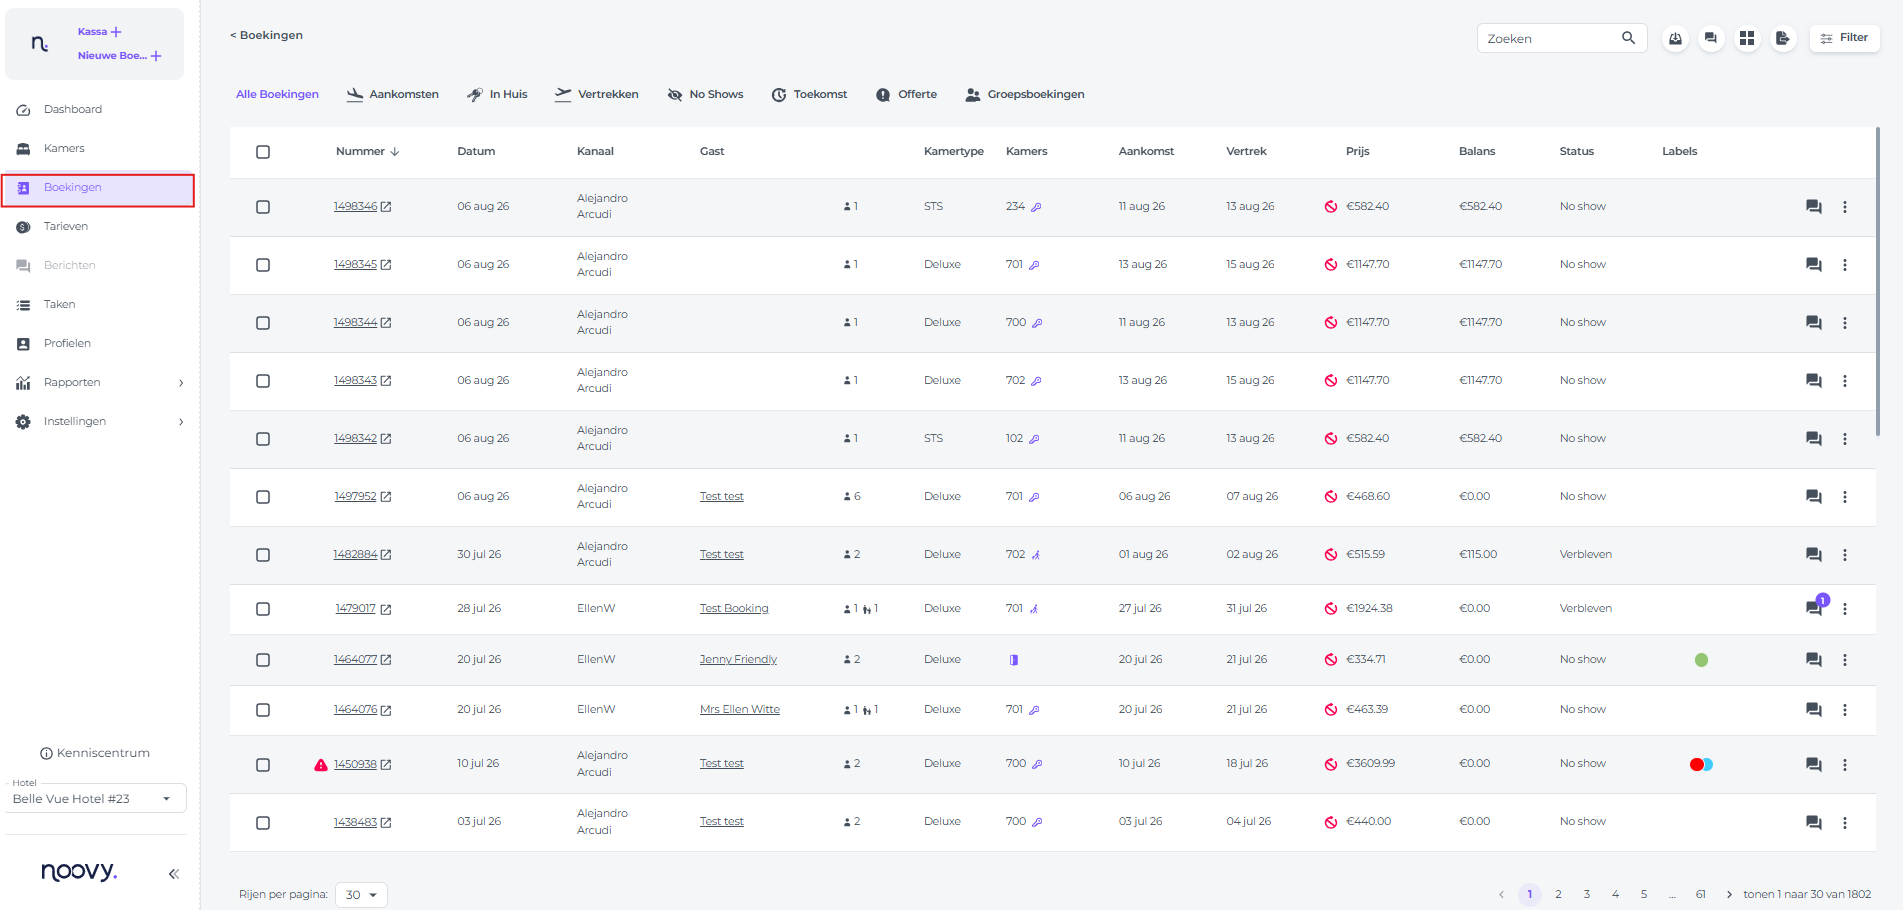Click the key icon beside room 234

pos(1037,207)
